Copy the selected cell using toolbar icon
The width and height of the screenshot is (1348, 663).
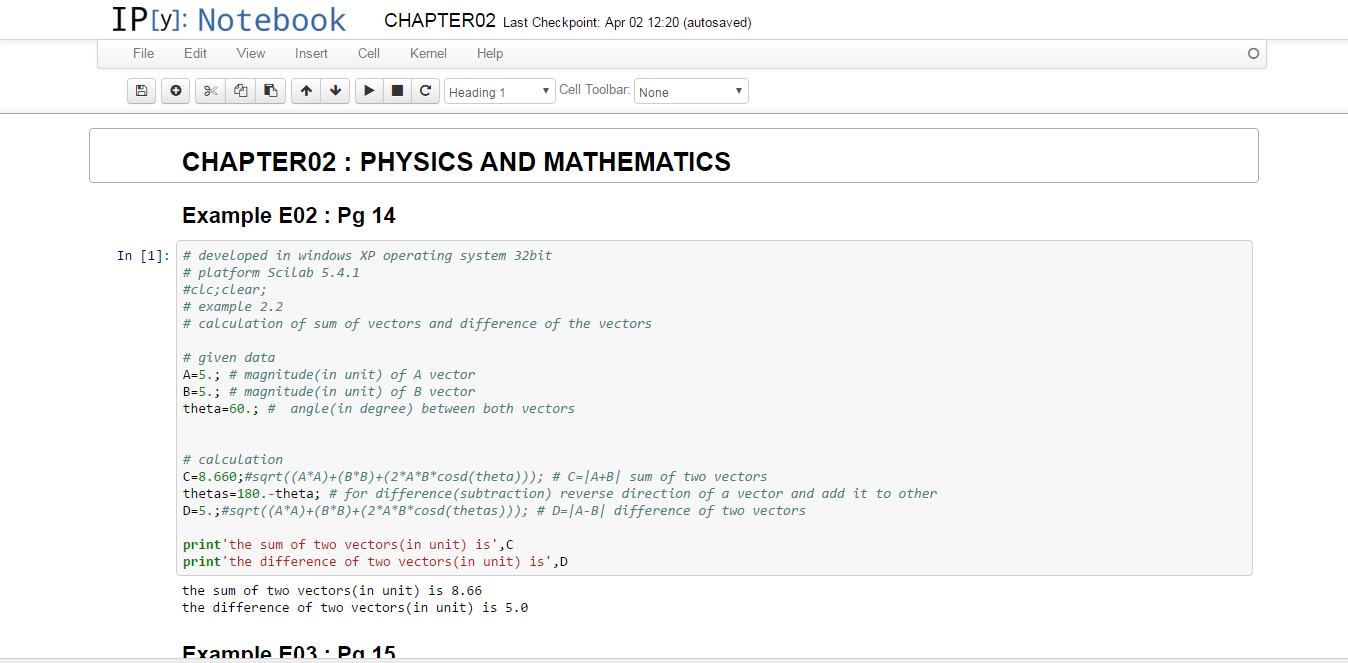coord(240,91)
